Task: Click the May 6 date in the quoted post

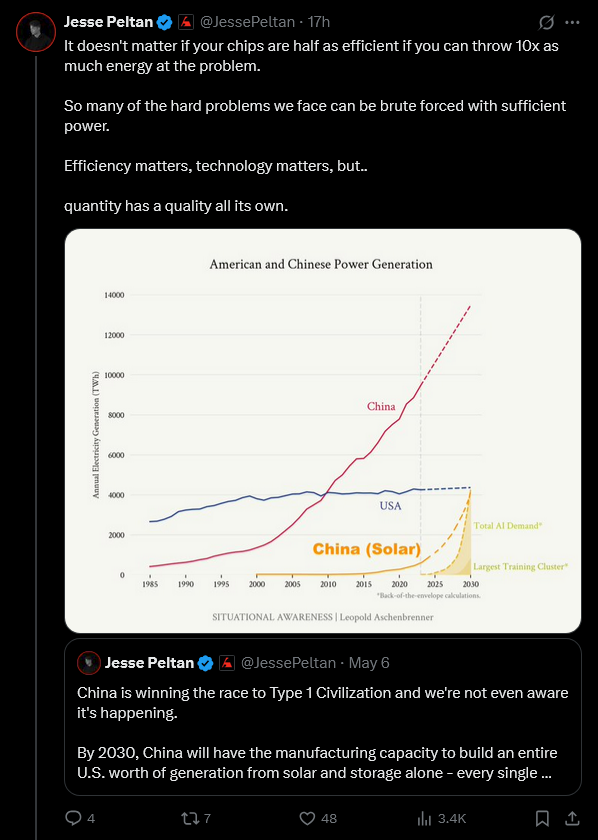Action: pos(369,663)
